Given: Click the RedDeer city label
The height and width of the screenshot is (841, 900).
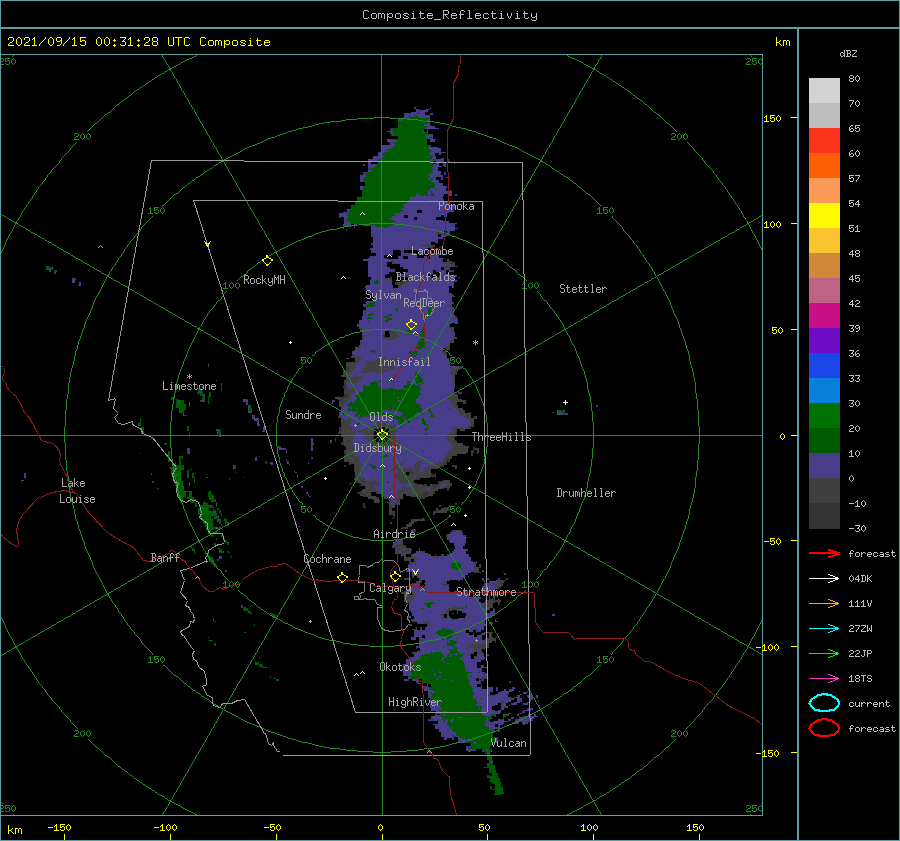Looking at the screenshot, I should tap(424, 303).
